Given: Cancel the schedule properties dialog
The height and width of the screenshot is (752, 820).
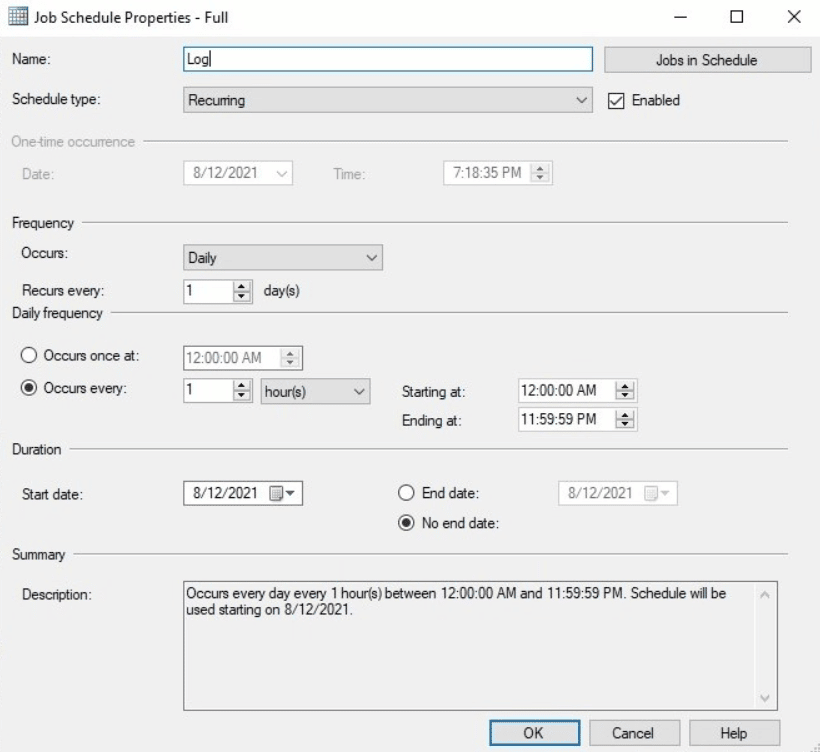Looking at the screenshot, I should [x=634, y=732].
